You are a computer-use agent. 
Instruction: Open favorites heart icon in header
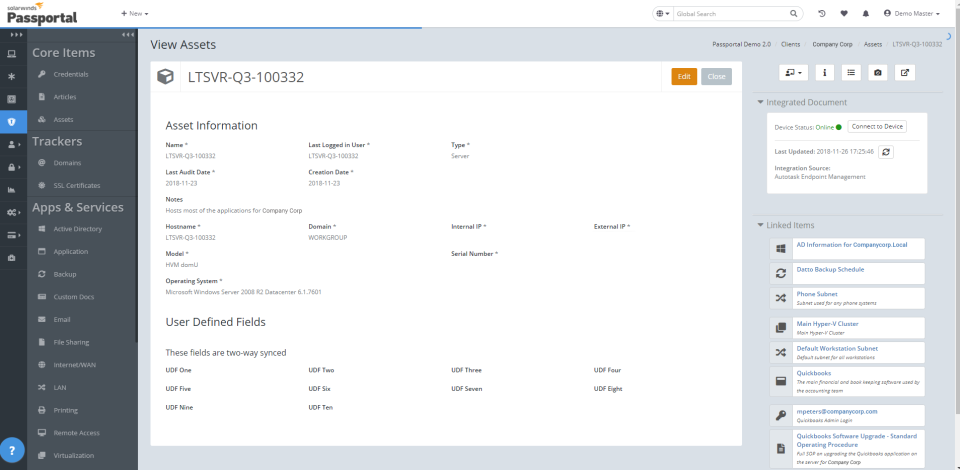pos(844,13)
